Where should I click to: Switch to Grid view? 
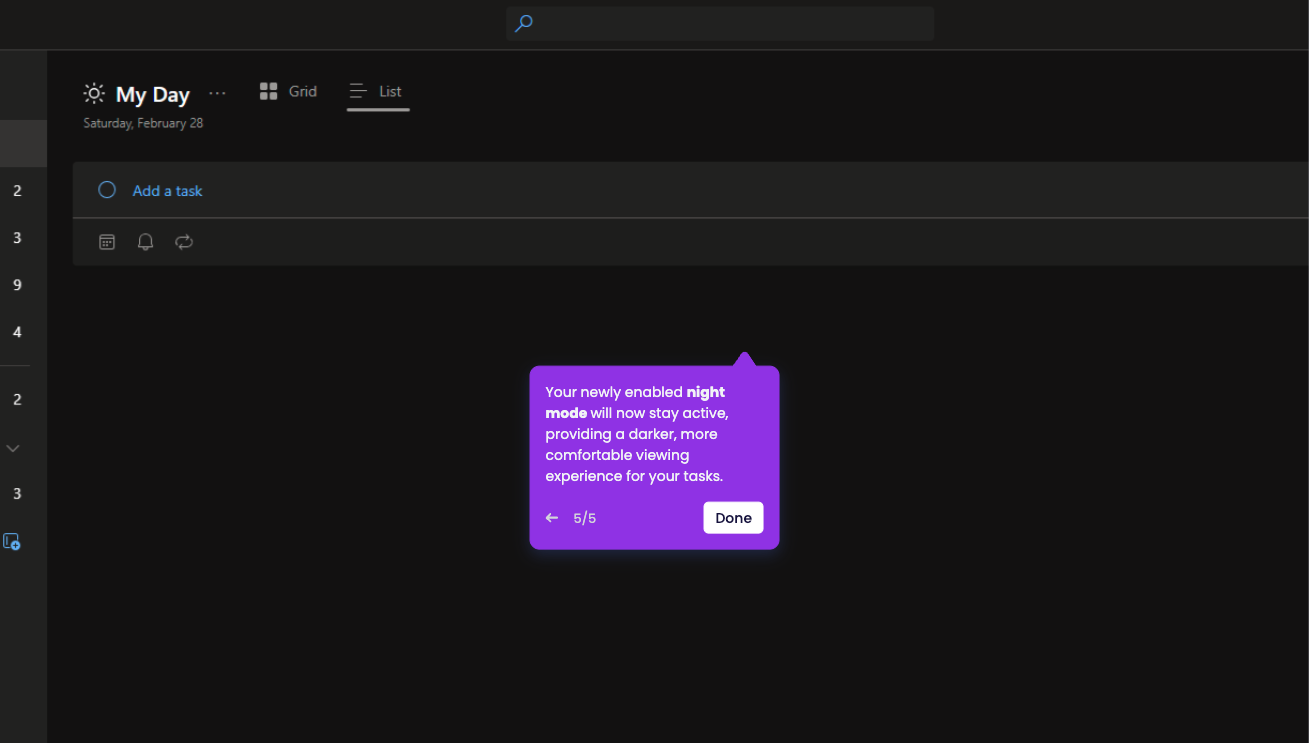288,91
